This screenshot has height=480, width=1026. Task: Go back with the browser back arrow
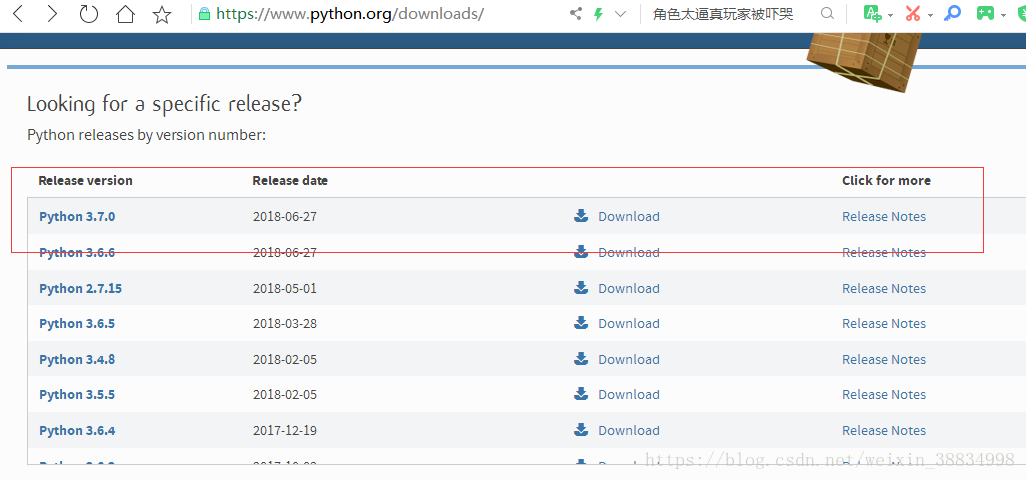pyautogui.click(x=18, y=14)
